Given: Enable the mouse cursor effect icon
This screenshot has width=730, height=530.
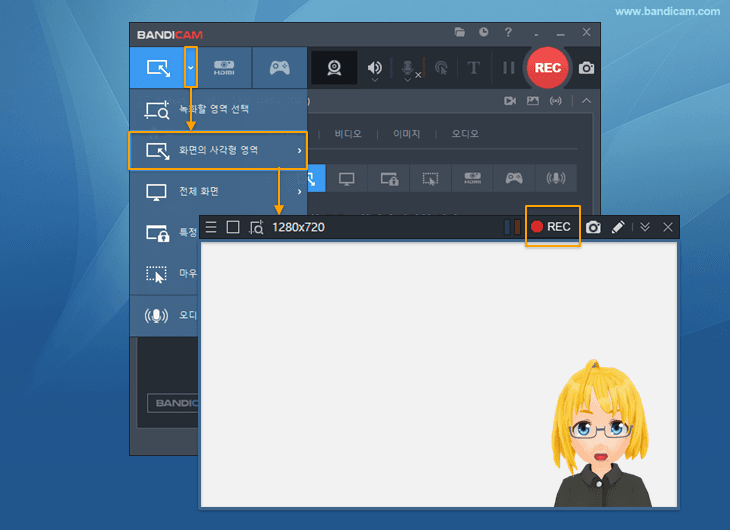Looking at the screenshot, I should click(441, 68).
